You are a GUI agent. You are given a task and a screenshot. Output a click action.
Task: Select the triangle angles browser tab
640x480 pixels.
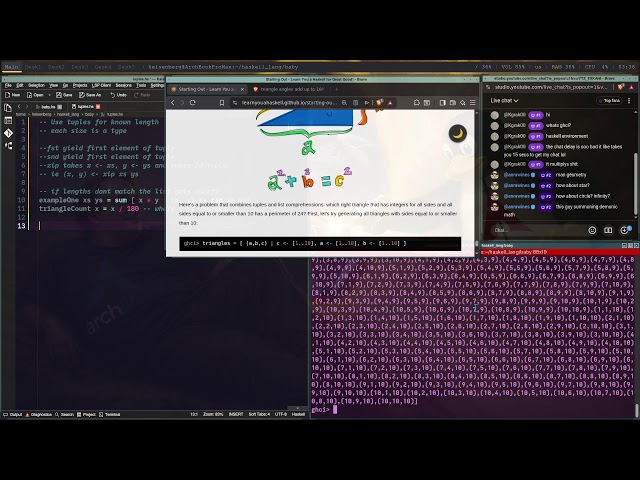click(289, 89)
